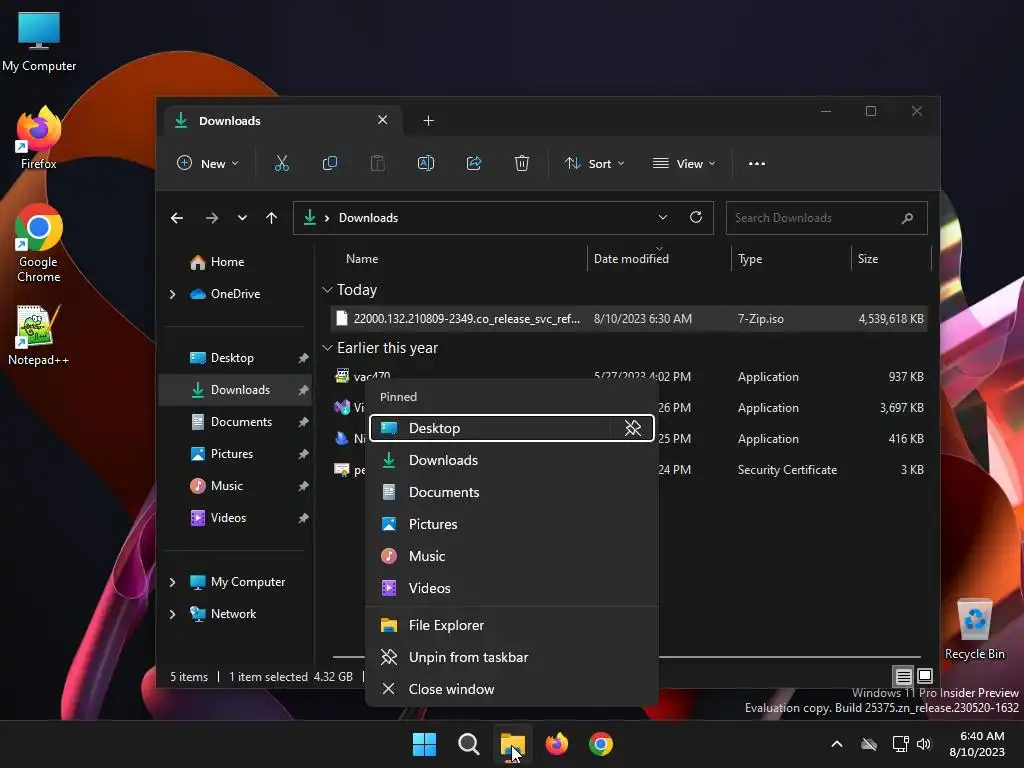Select the My Computer desktop icon
The width and height of the screenshot is (1024, 768).
point(39,42)
